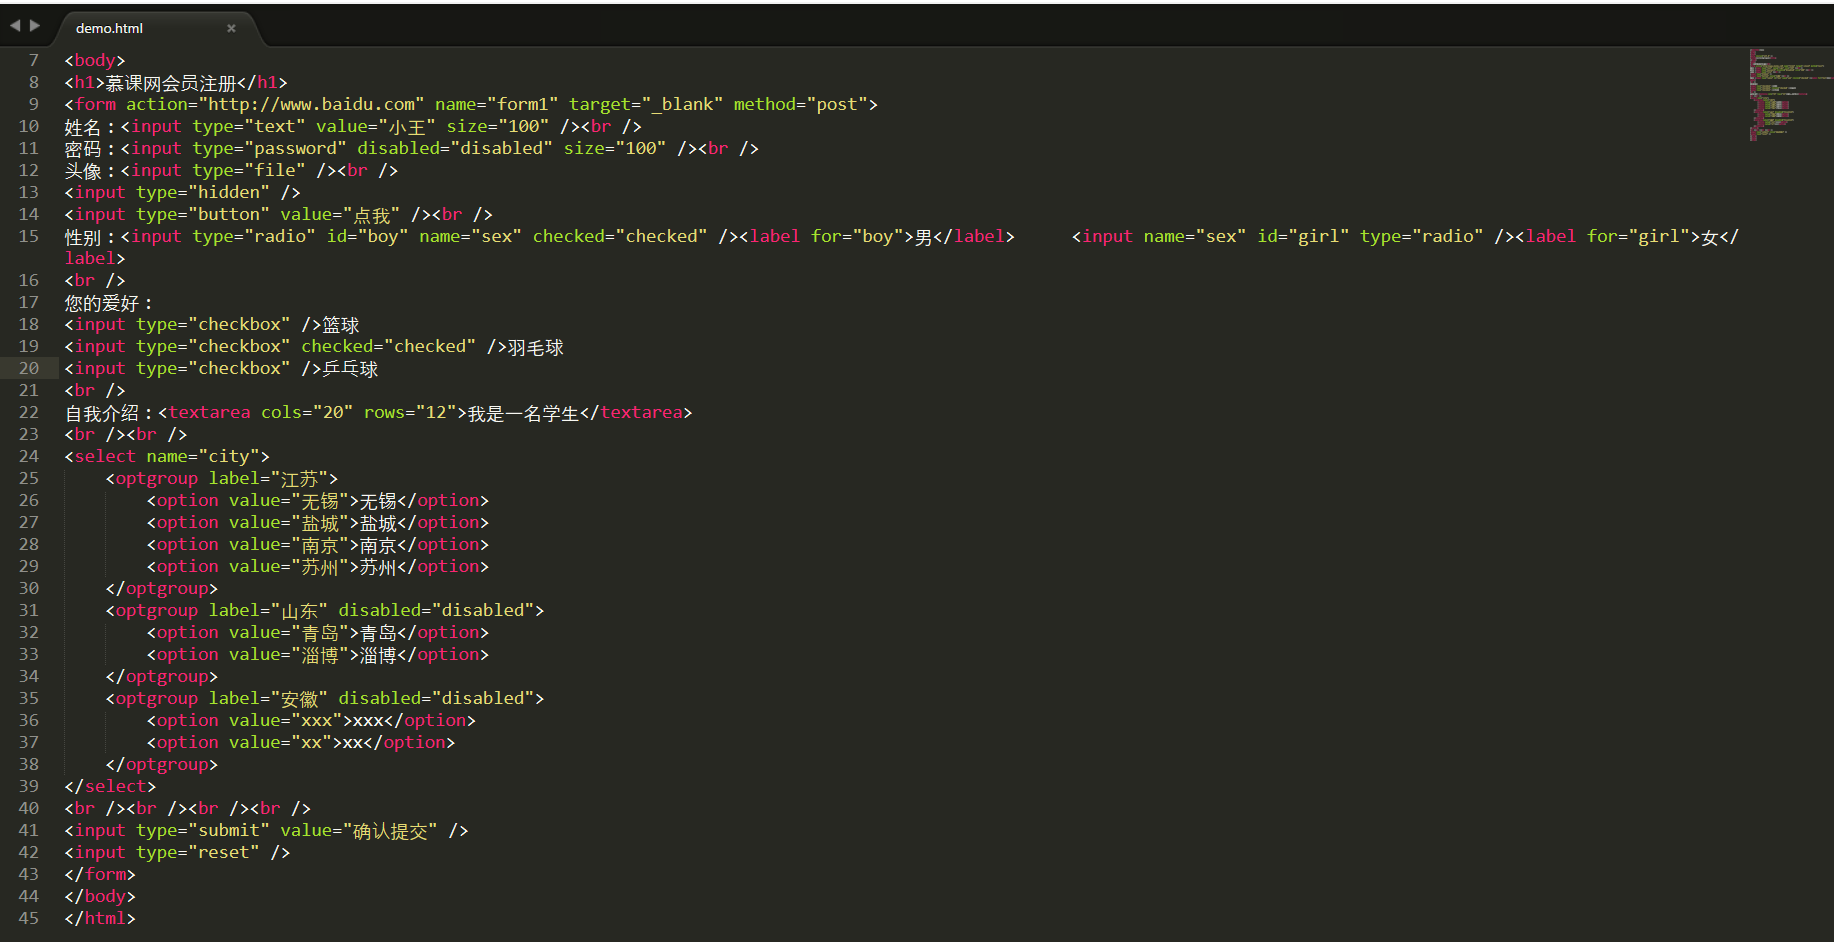Click the optgroup label "安徽"
Viewport: 1834px width, 942px height.
(x=300, y=699)
